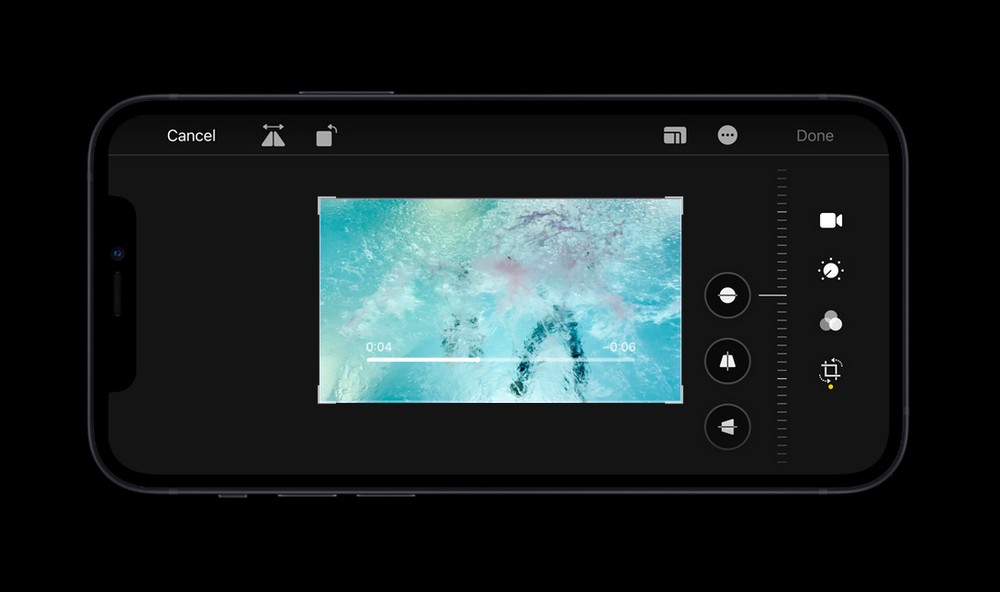This screenshot has height=592, width=1000.
Task: Tap the Cancel button
Action: [x=191, y=136]
